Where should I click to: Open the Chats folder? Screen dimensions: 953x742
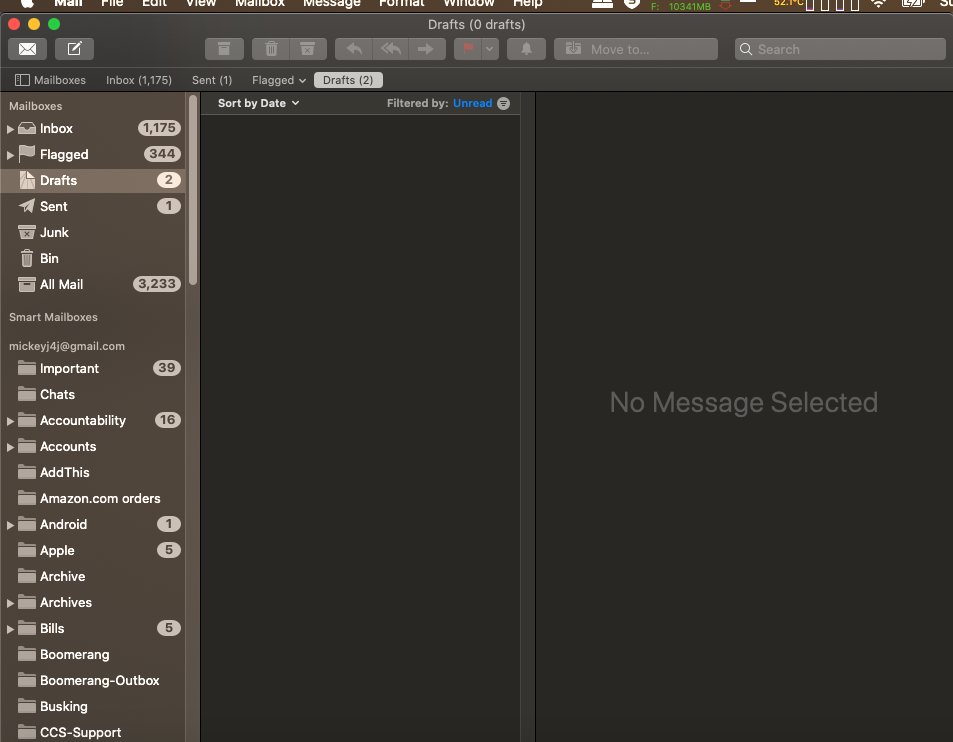pyautogui.click(x=93, y=394)
